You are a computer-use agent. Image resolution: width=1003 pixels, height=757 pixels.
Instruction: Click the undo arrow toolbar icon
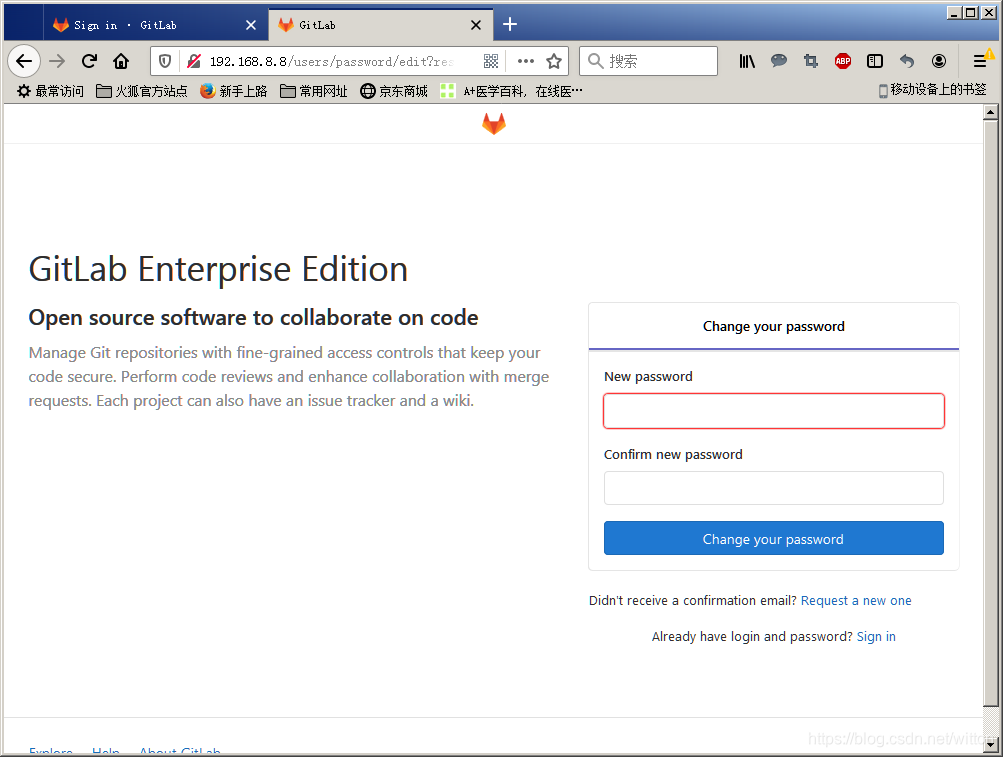coord(907,61)
